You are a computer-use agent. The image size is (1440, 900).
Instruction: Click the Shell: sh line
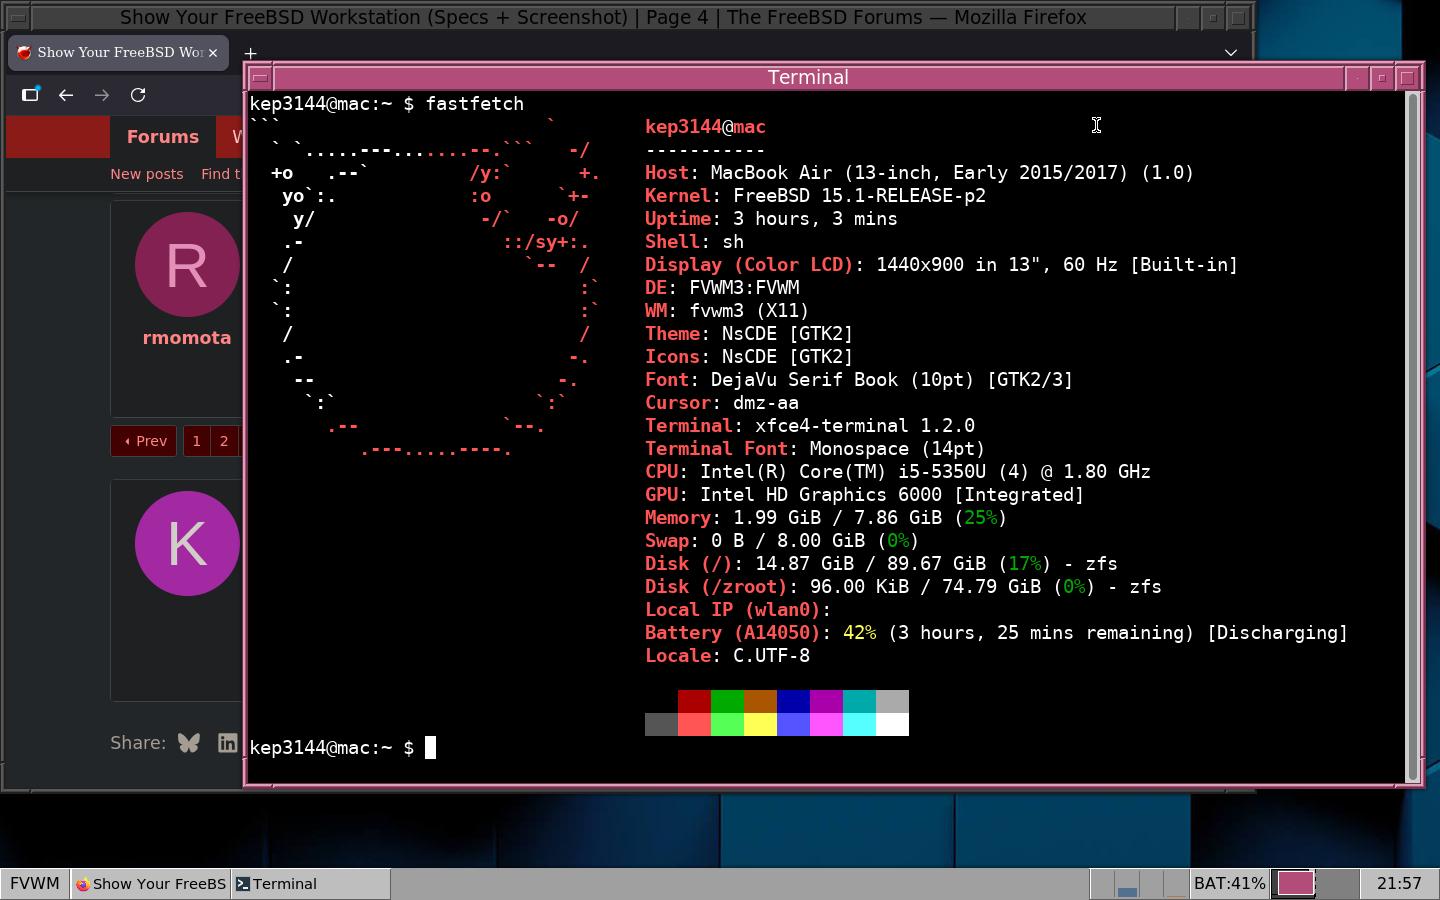(694, 242)
